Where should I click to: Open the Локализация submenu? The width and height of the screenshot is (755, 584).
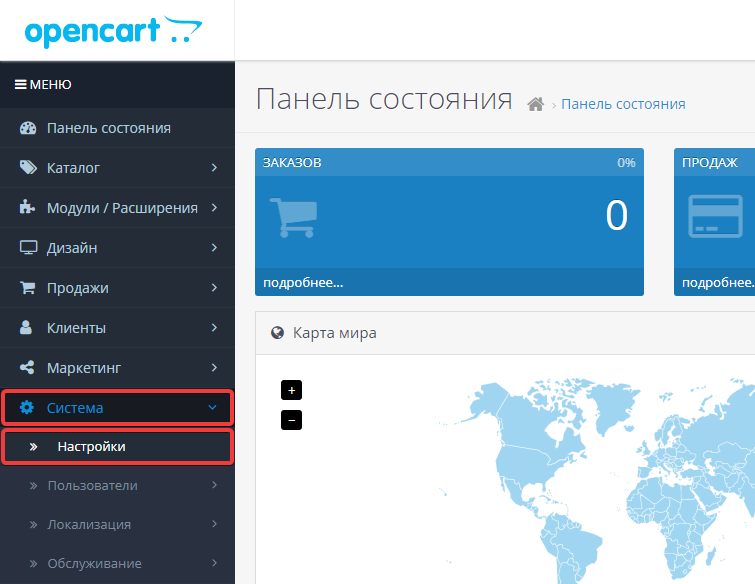tap(89, 525)
